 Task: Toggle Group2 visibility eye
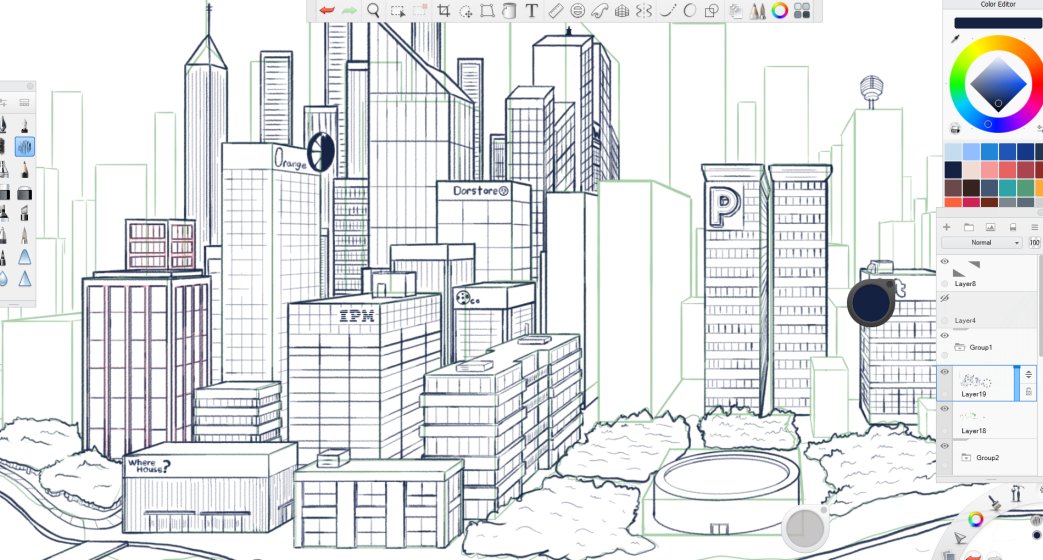(945, 446)
